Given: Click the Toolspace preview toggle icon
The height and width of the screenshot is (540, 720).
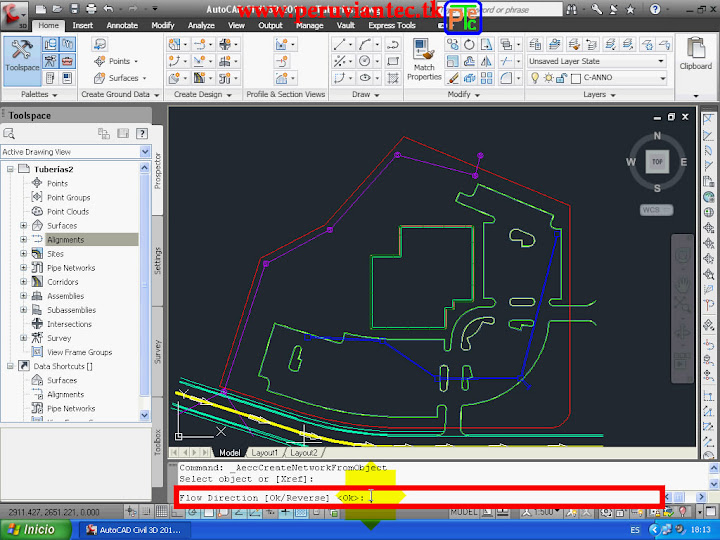Looking at the screenshot, I should coord(123,134).
